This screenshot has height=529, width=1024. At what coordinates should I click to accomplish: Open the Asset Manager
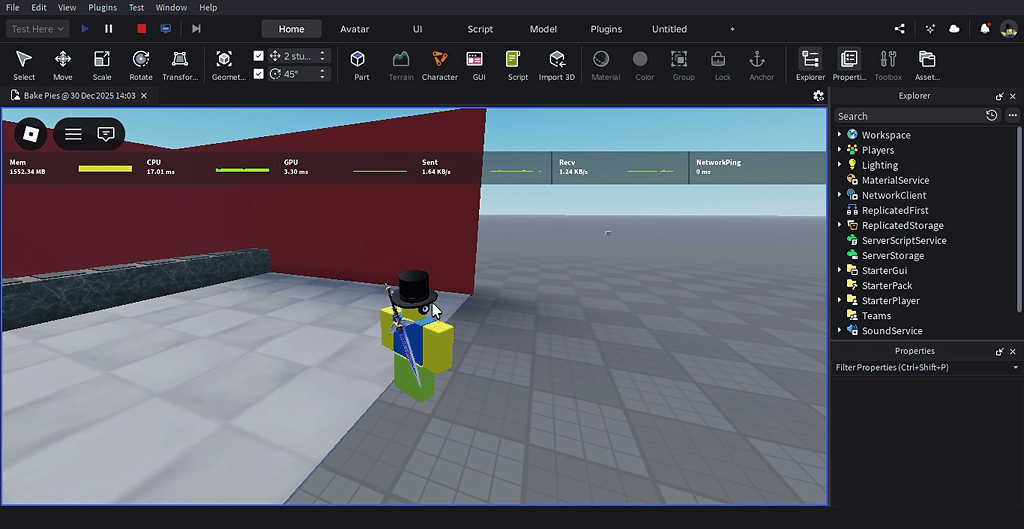pos(927,65)
